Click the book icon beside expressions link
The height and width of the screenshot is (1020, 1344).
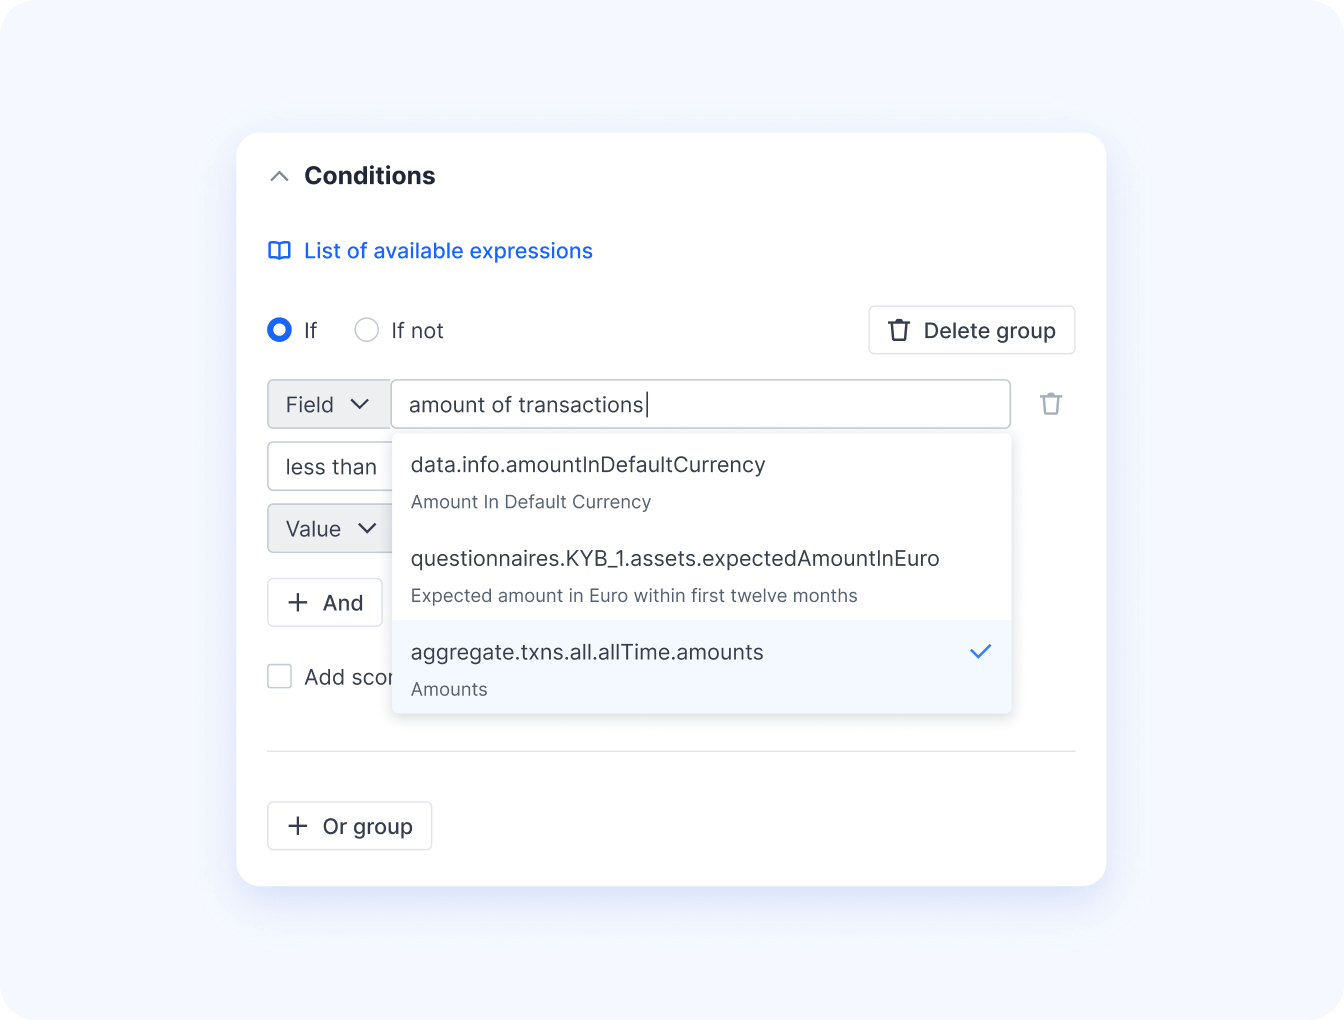coord(280,251)
